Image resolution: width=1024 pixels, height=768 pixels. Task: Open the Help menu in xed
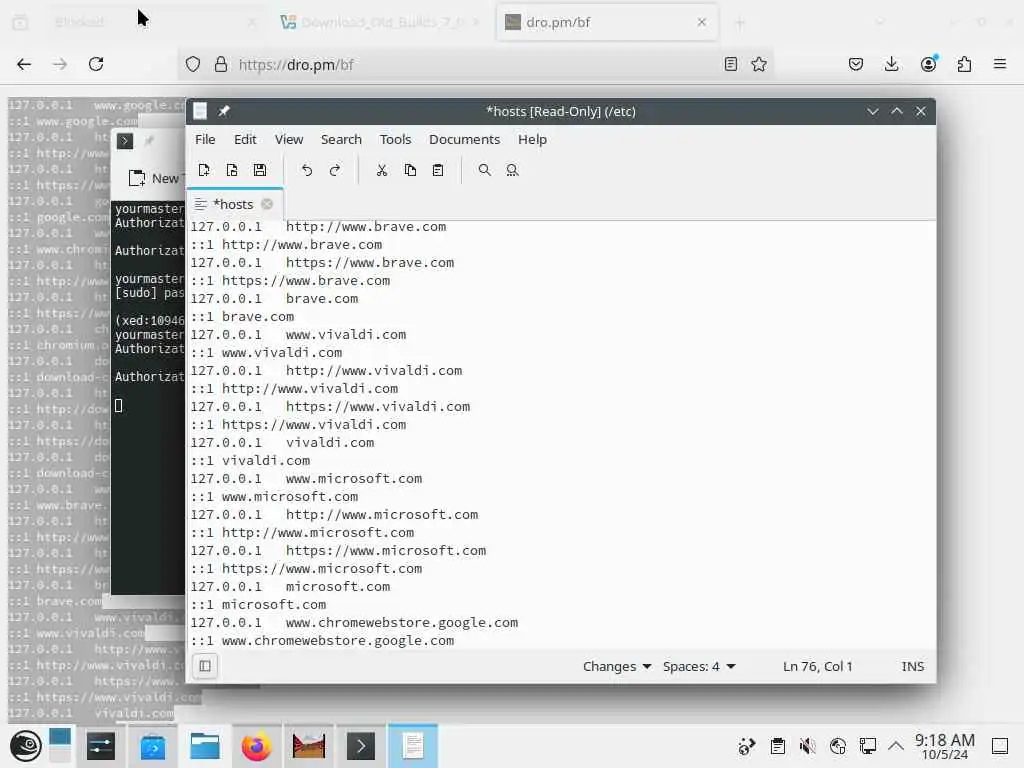click(x=532, y=139)
